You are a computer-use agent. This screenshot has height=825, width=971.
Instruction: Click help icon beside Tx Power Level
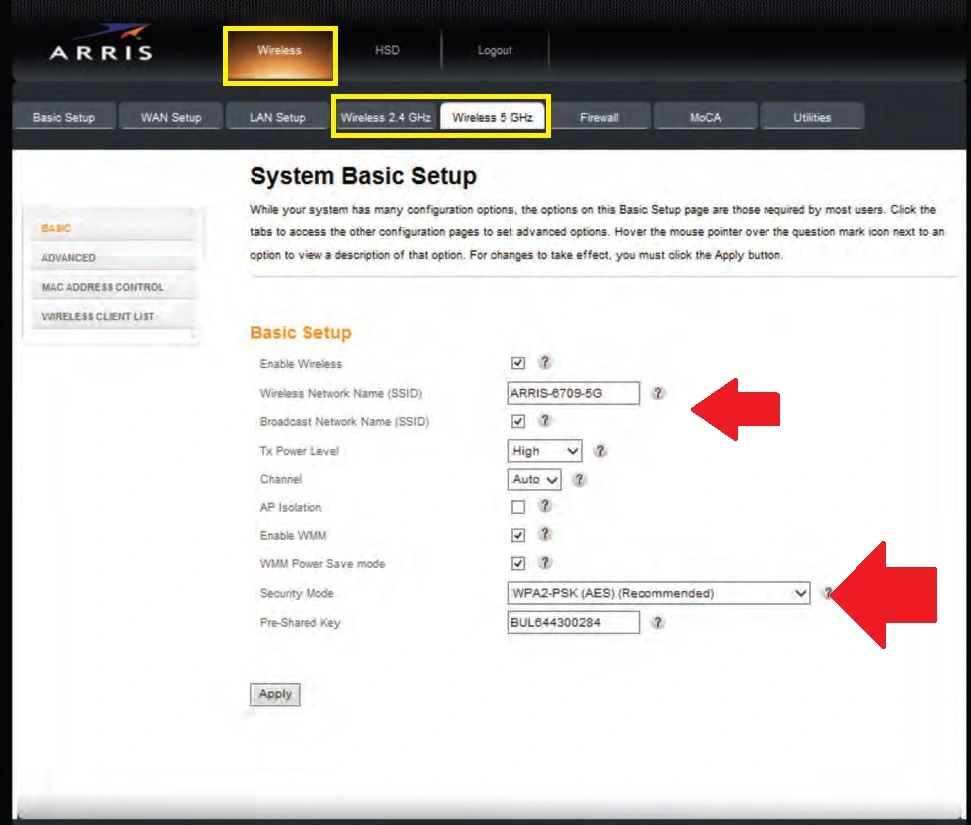(600, 451)
